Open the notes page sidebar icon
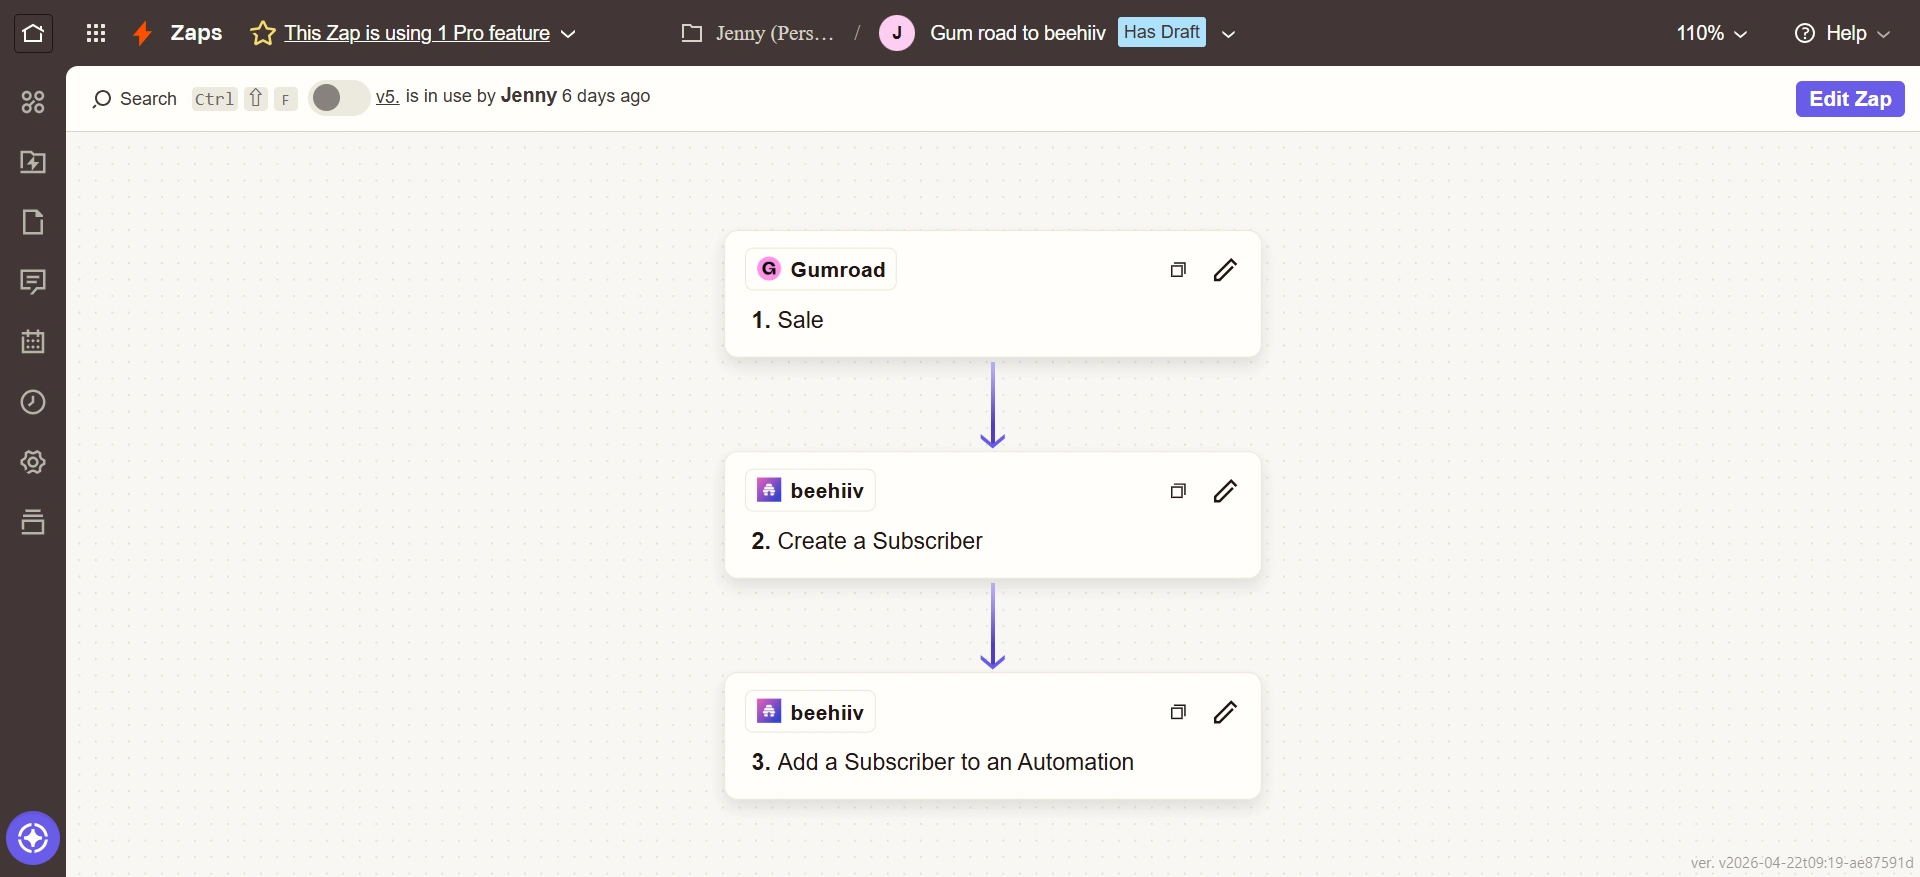 coord(33,222)
